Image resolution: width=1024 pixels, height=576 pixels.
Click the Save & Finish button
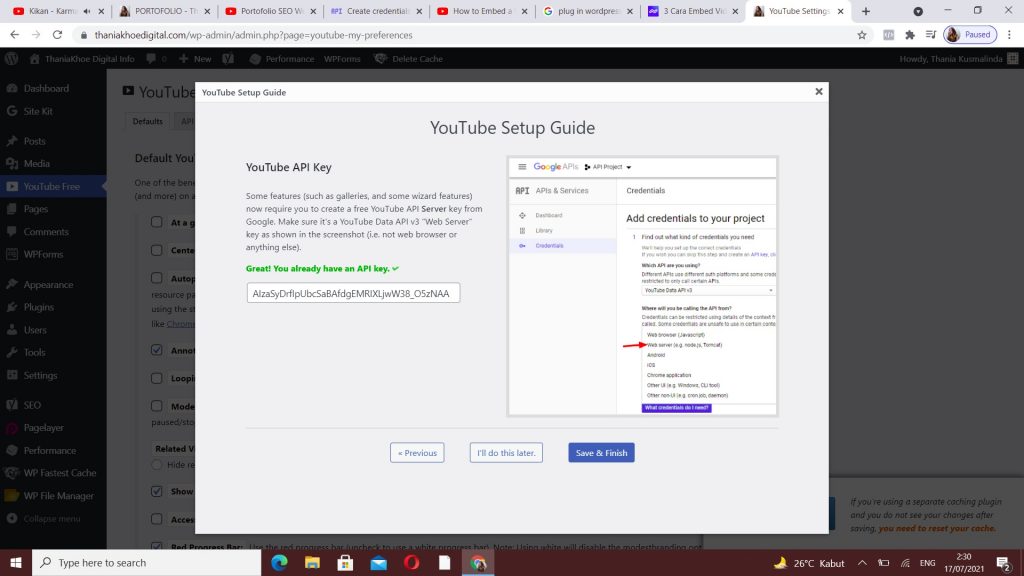601,452
